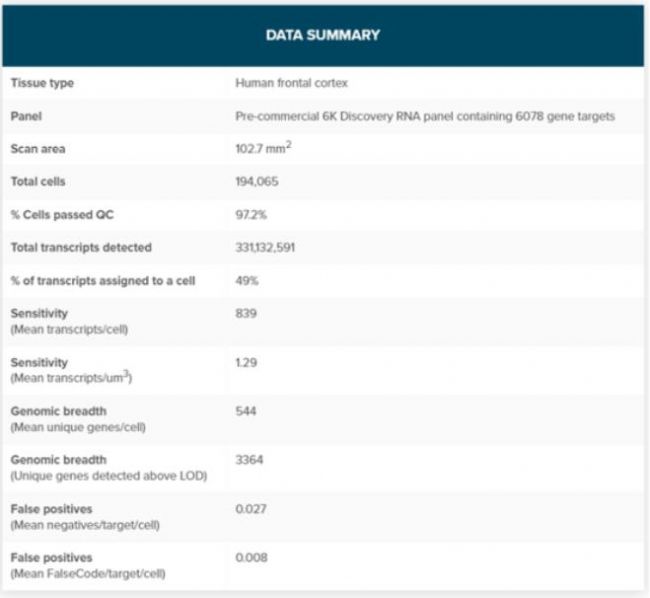The width and height of the screenshot is (650, 598).
Task: Click the 0.027 false positives value
Action: (x=251, y=508)
